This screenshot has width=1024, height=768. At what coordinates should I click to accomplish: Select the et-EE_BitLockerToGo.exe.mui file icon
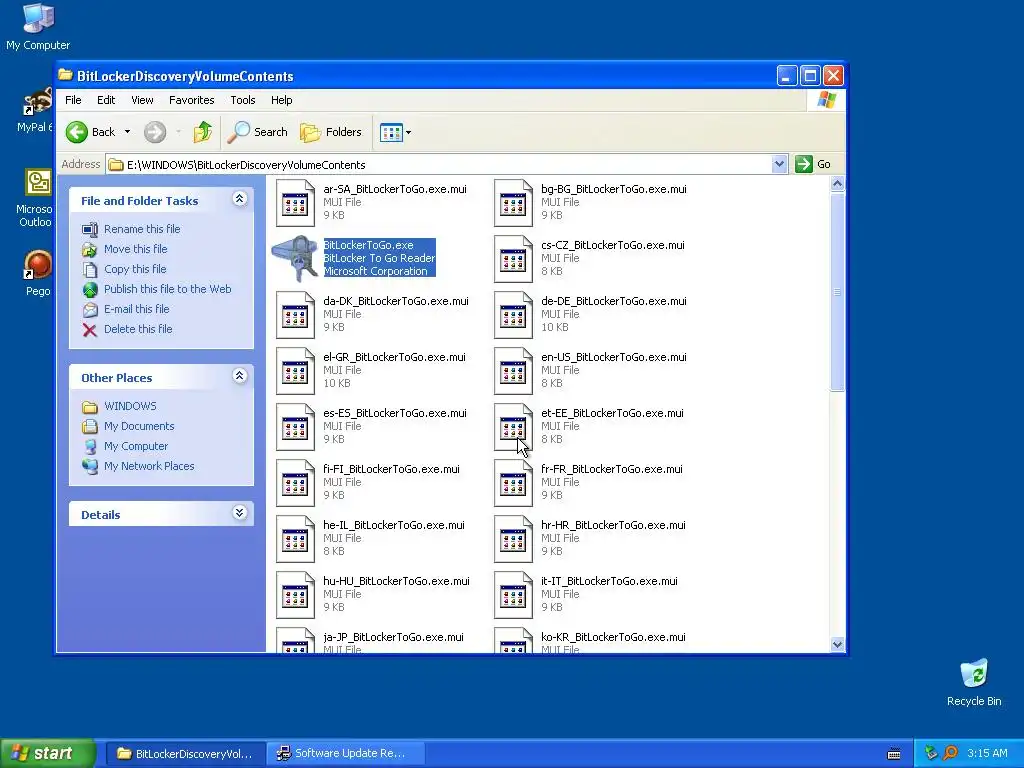point(513,427)
